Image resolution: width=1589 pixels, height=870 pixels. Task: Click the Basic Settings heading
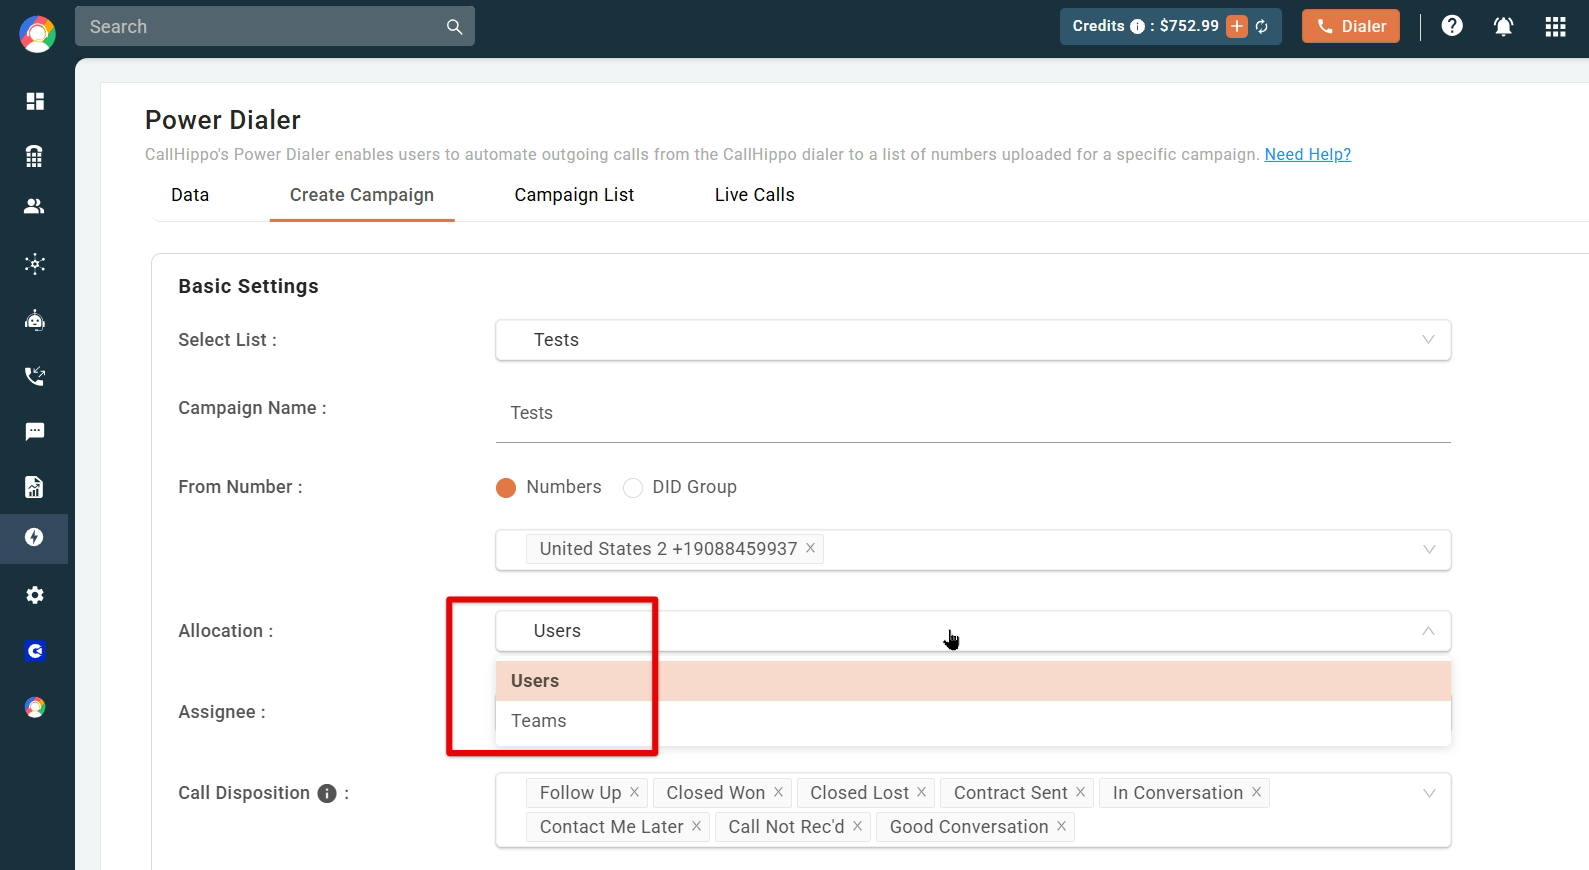tap(248, 286)
